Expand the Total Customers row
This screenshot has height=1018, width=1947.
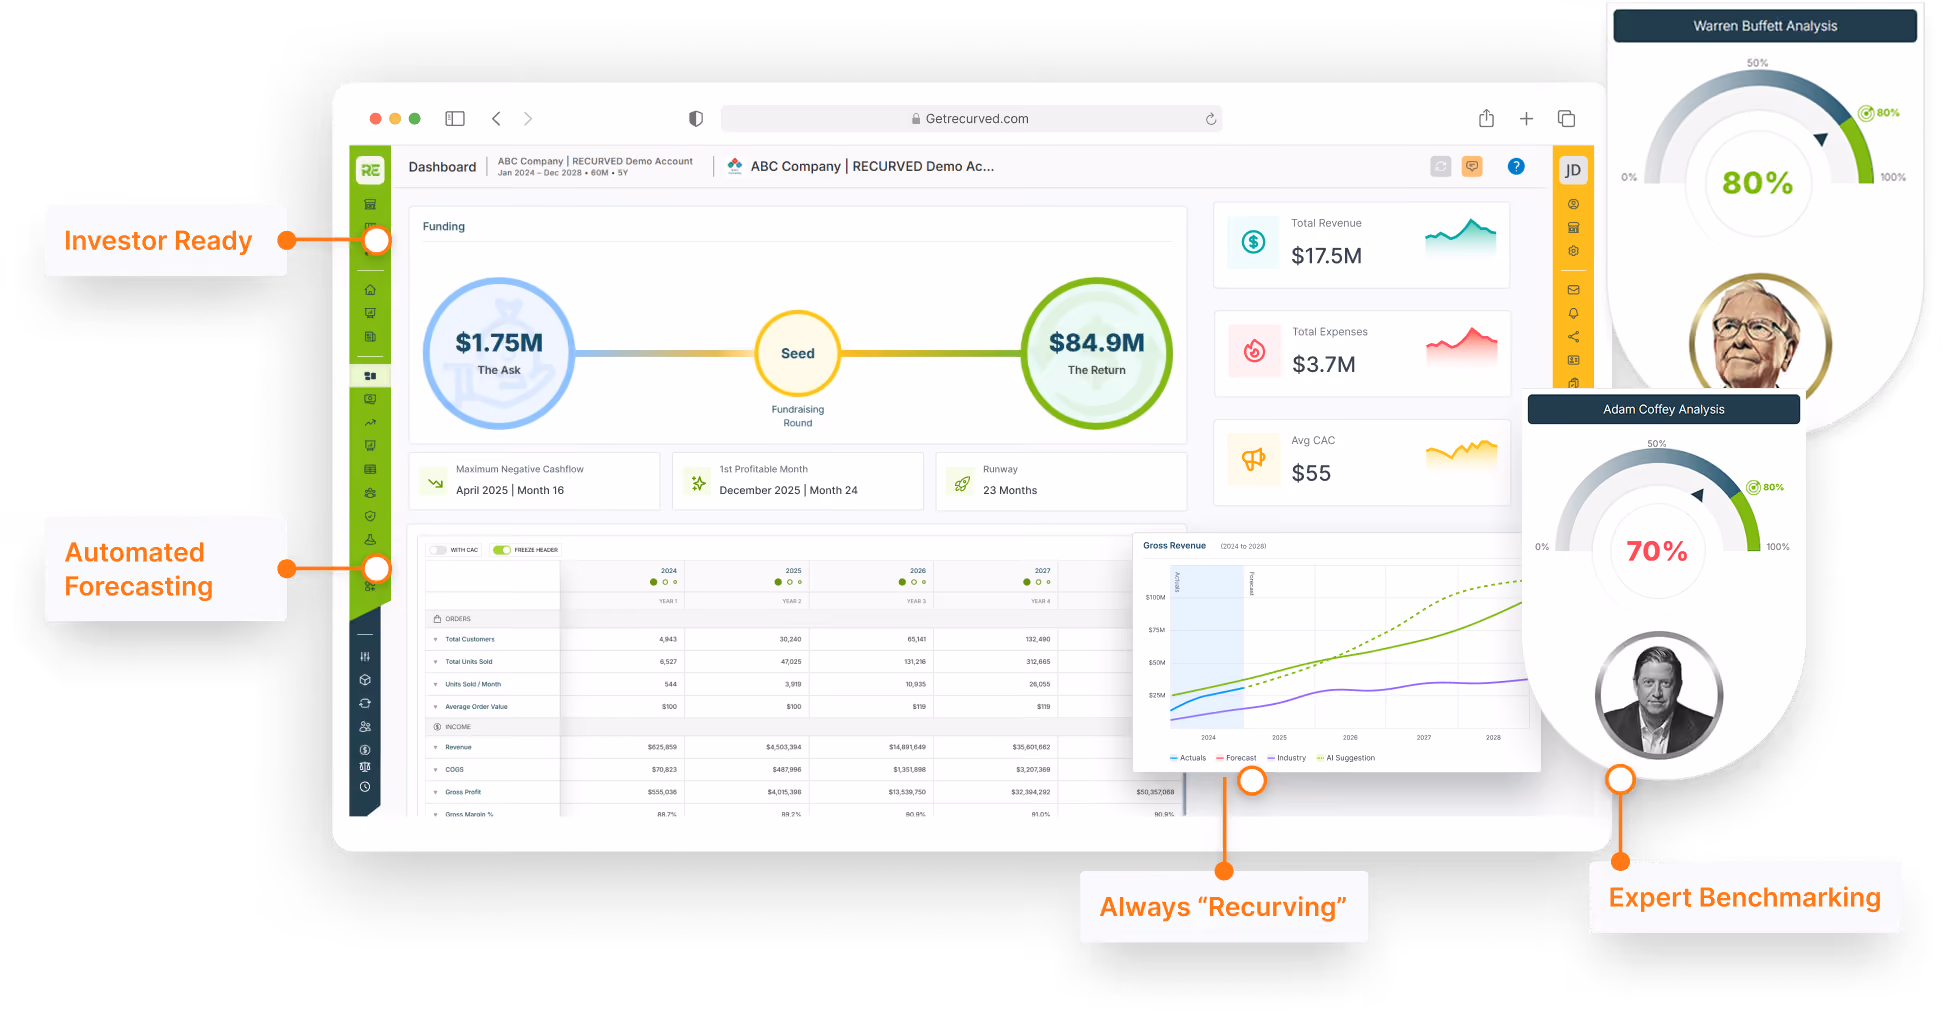(436, 640)
